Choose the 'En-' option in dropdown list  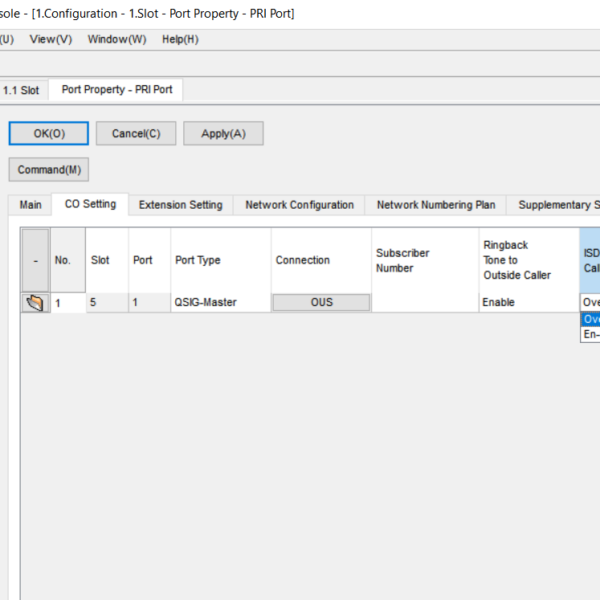coord(590,334)
